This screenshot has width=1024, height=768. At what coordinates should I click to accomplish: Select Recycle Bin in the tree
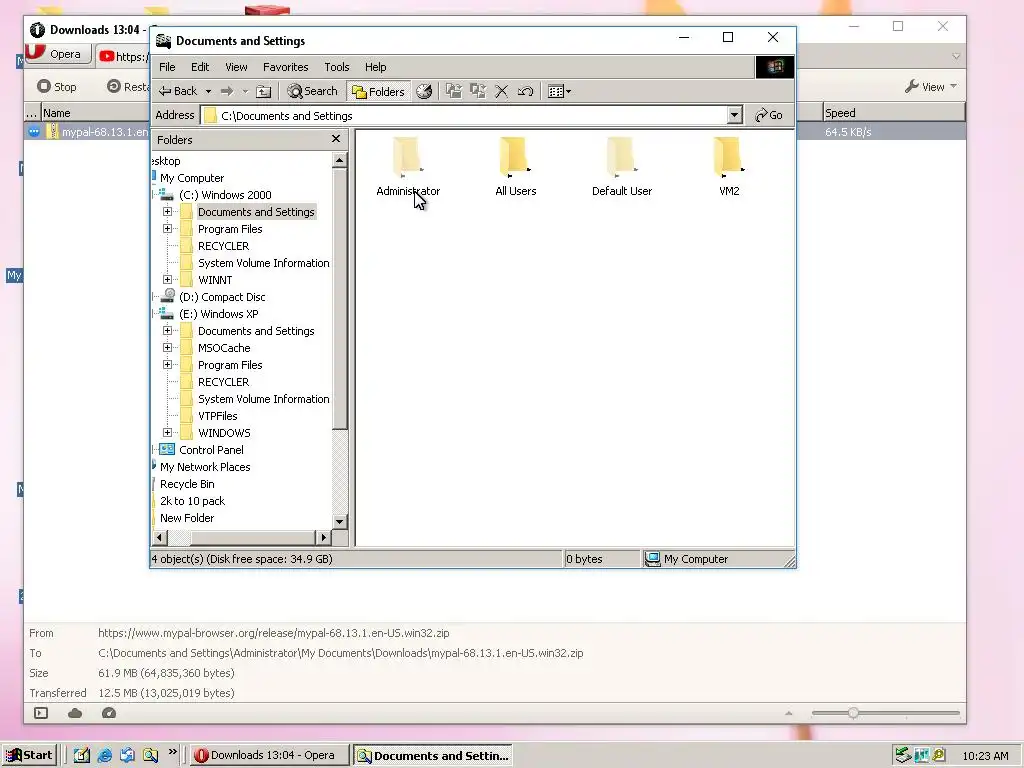click(187, 483)
